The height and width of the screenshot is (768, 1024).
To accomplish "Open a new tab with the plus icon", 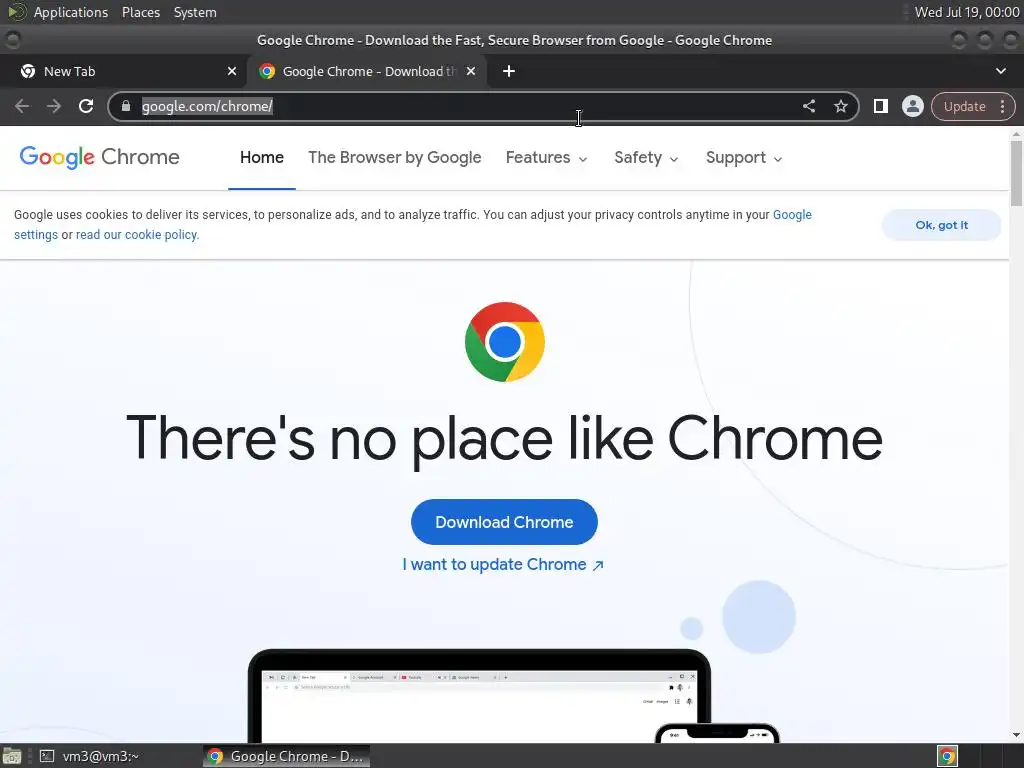I will click(509, 71).
